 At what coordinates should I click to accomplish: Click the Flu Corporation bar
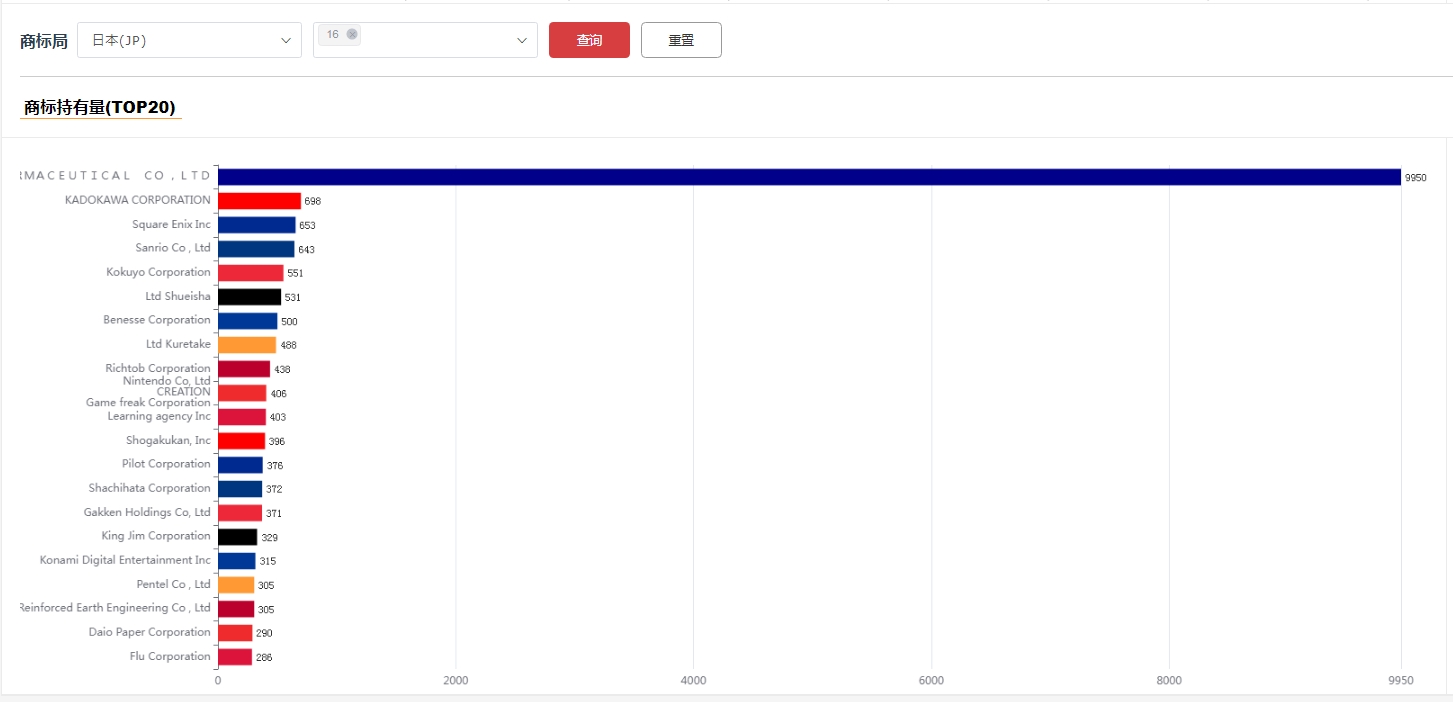[235, 657]
